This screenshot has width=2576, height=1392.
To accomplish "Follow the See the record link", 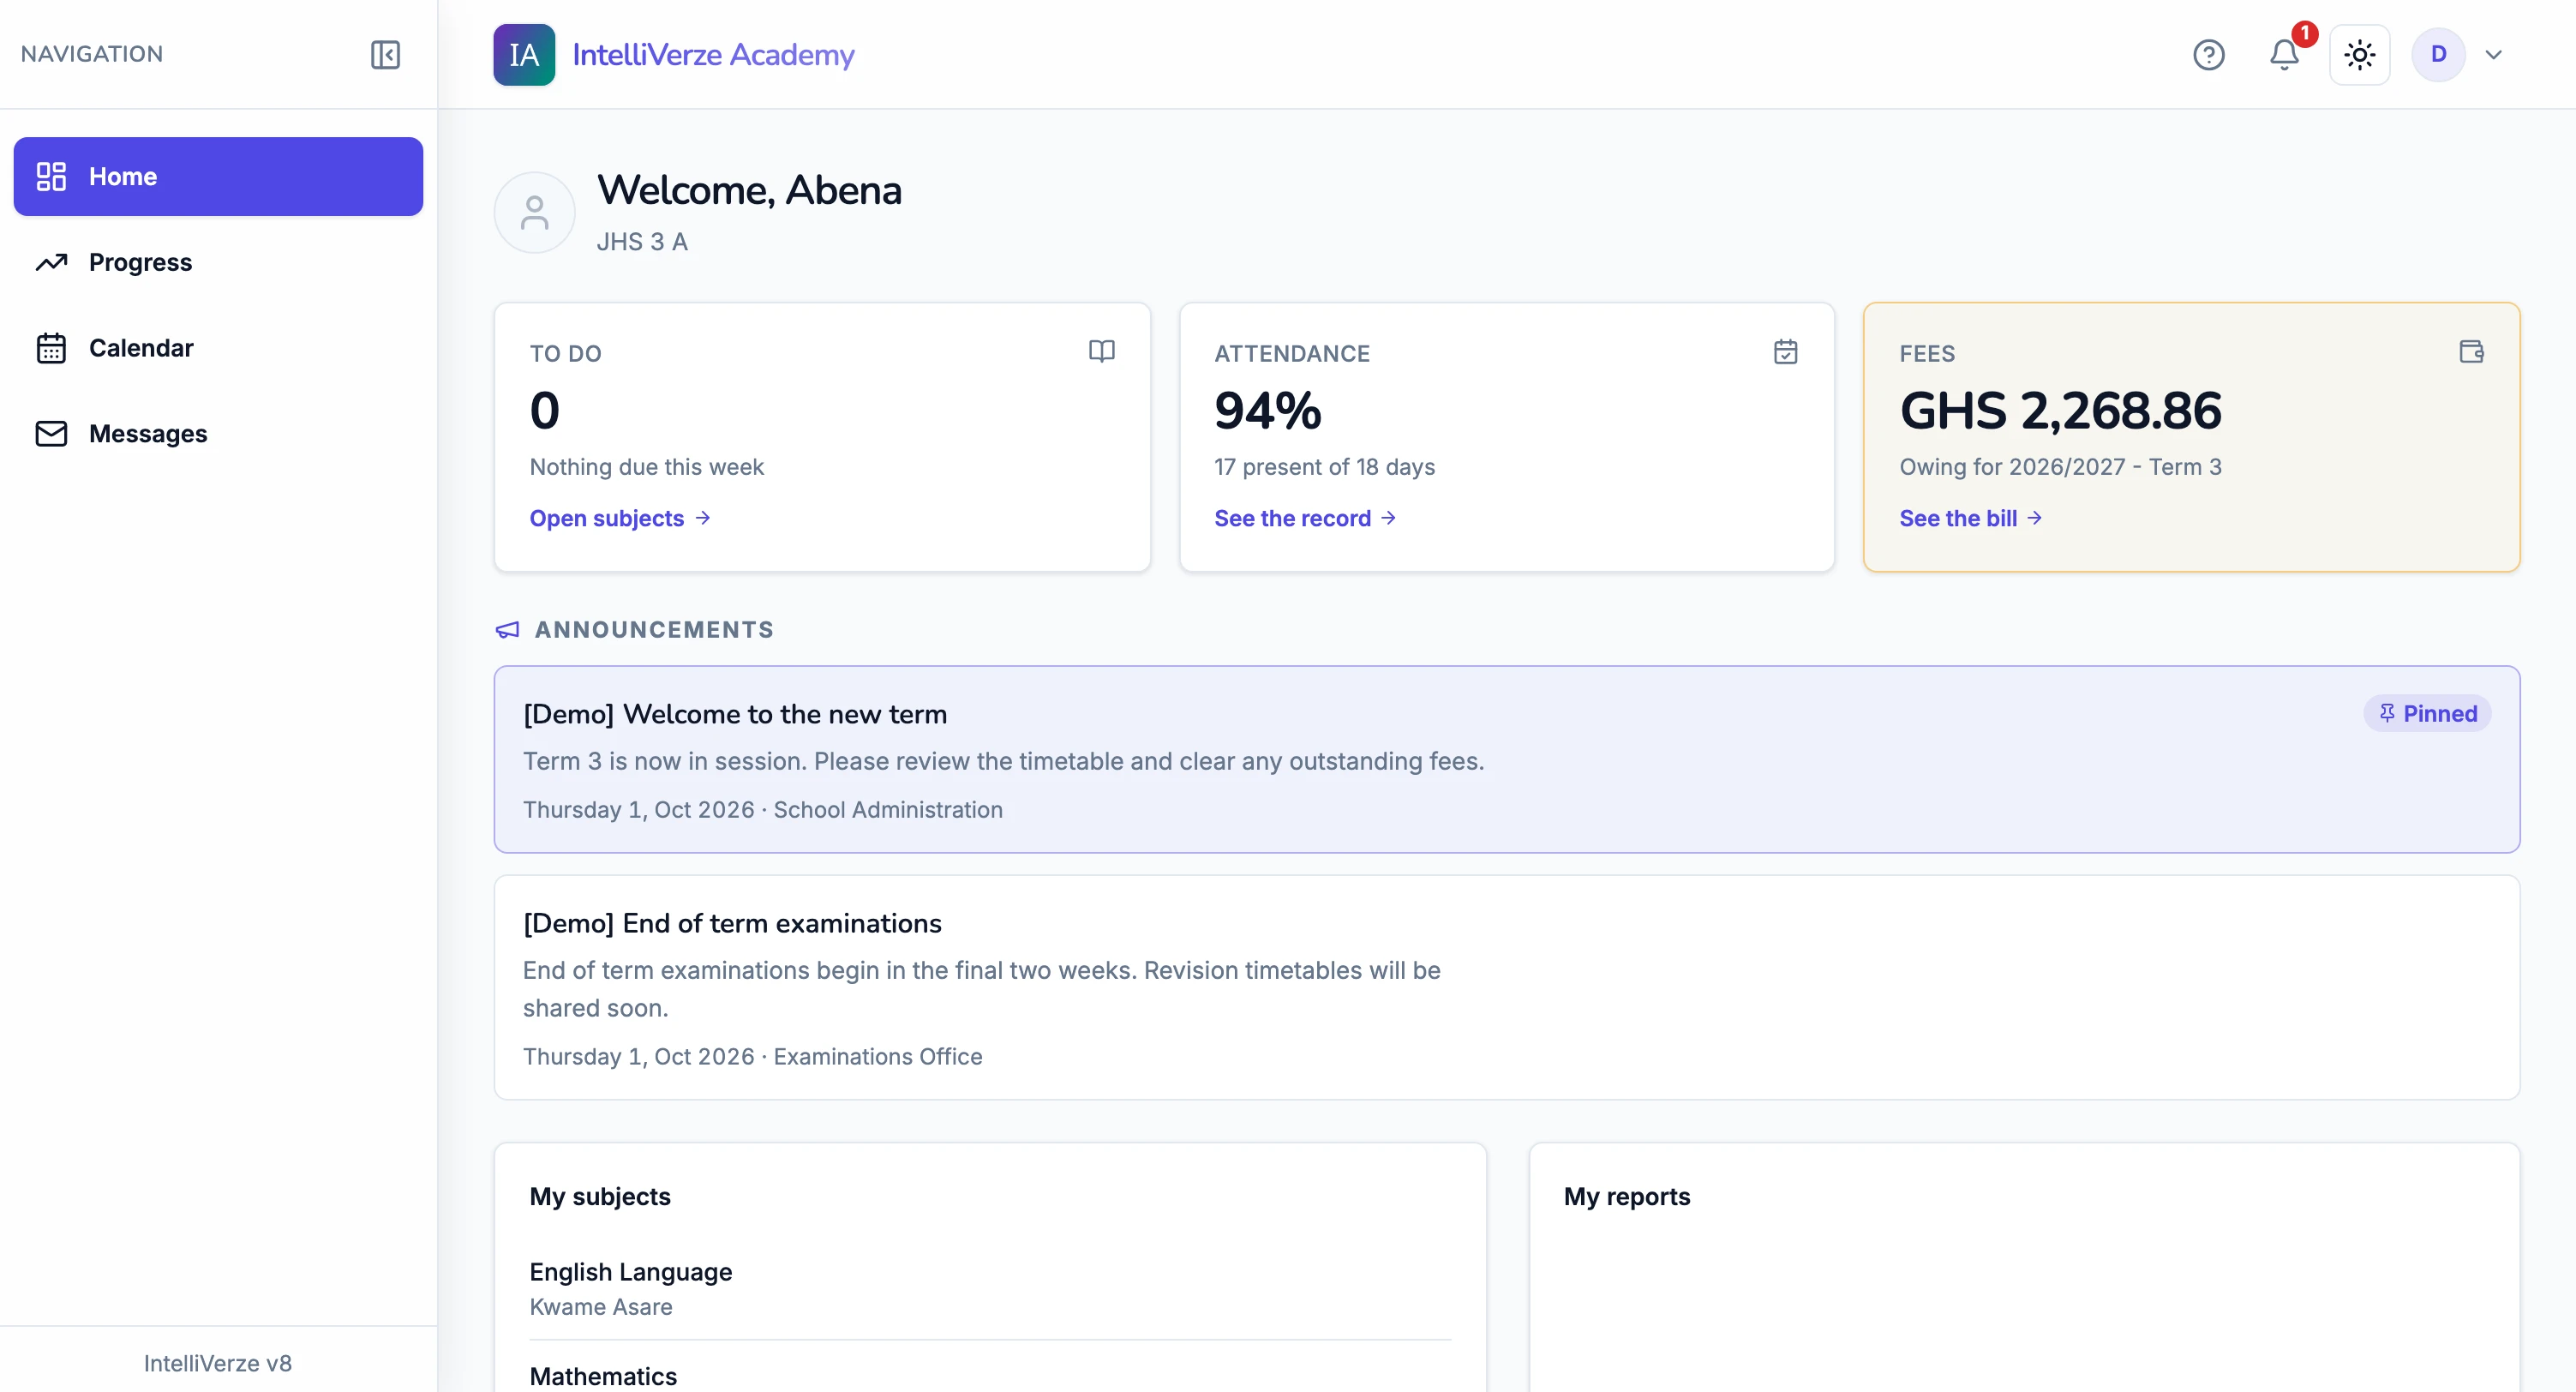I will click(x=1304, y=518).
